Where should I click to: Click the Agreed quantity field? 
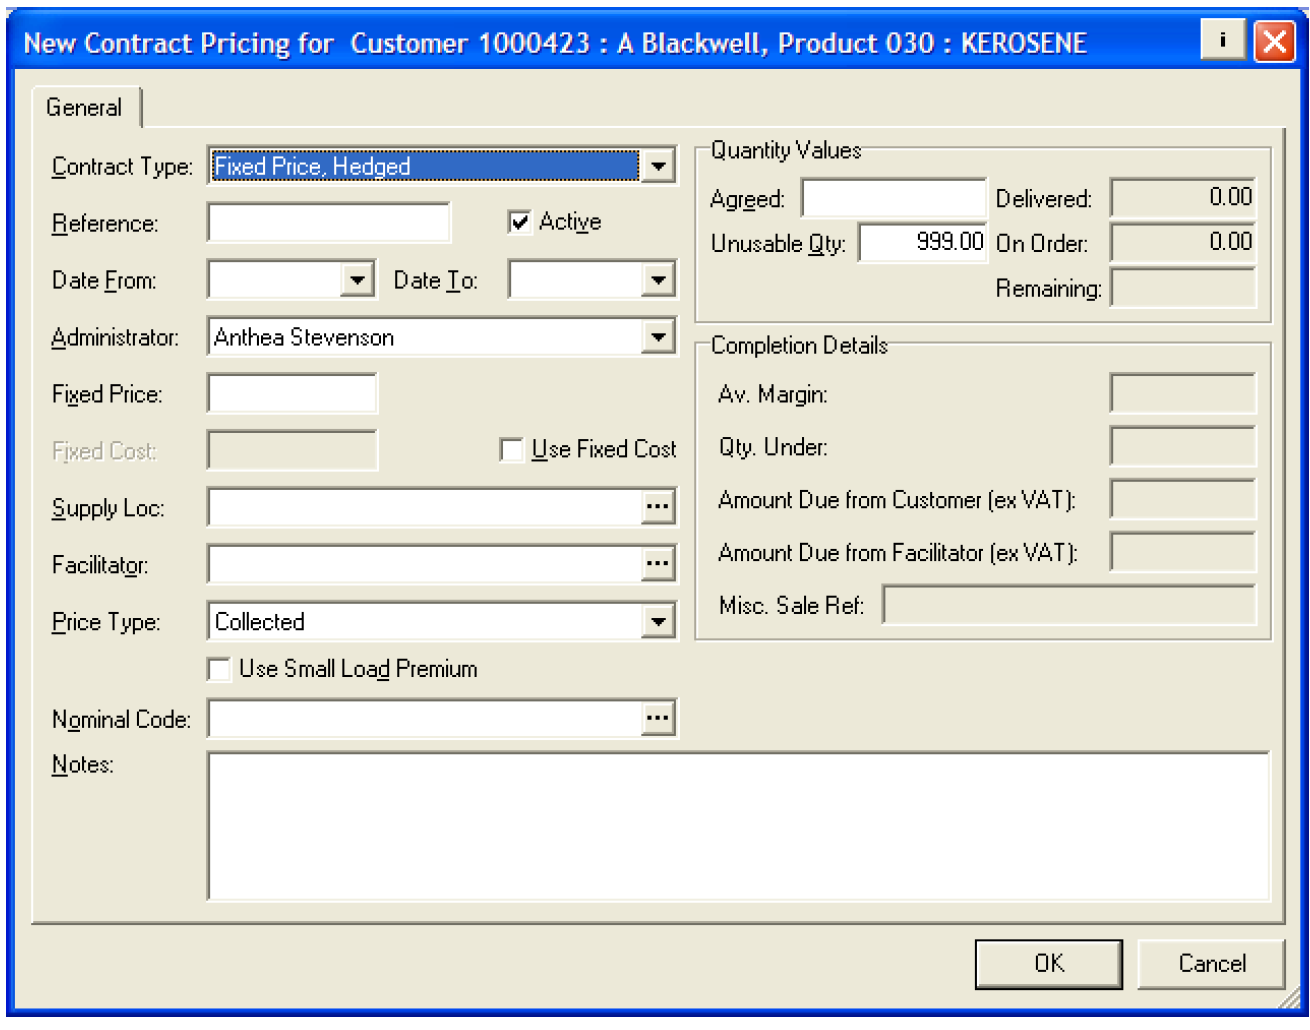[x=893, y=198]
